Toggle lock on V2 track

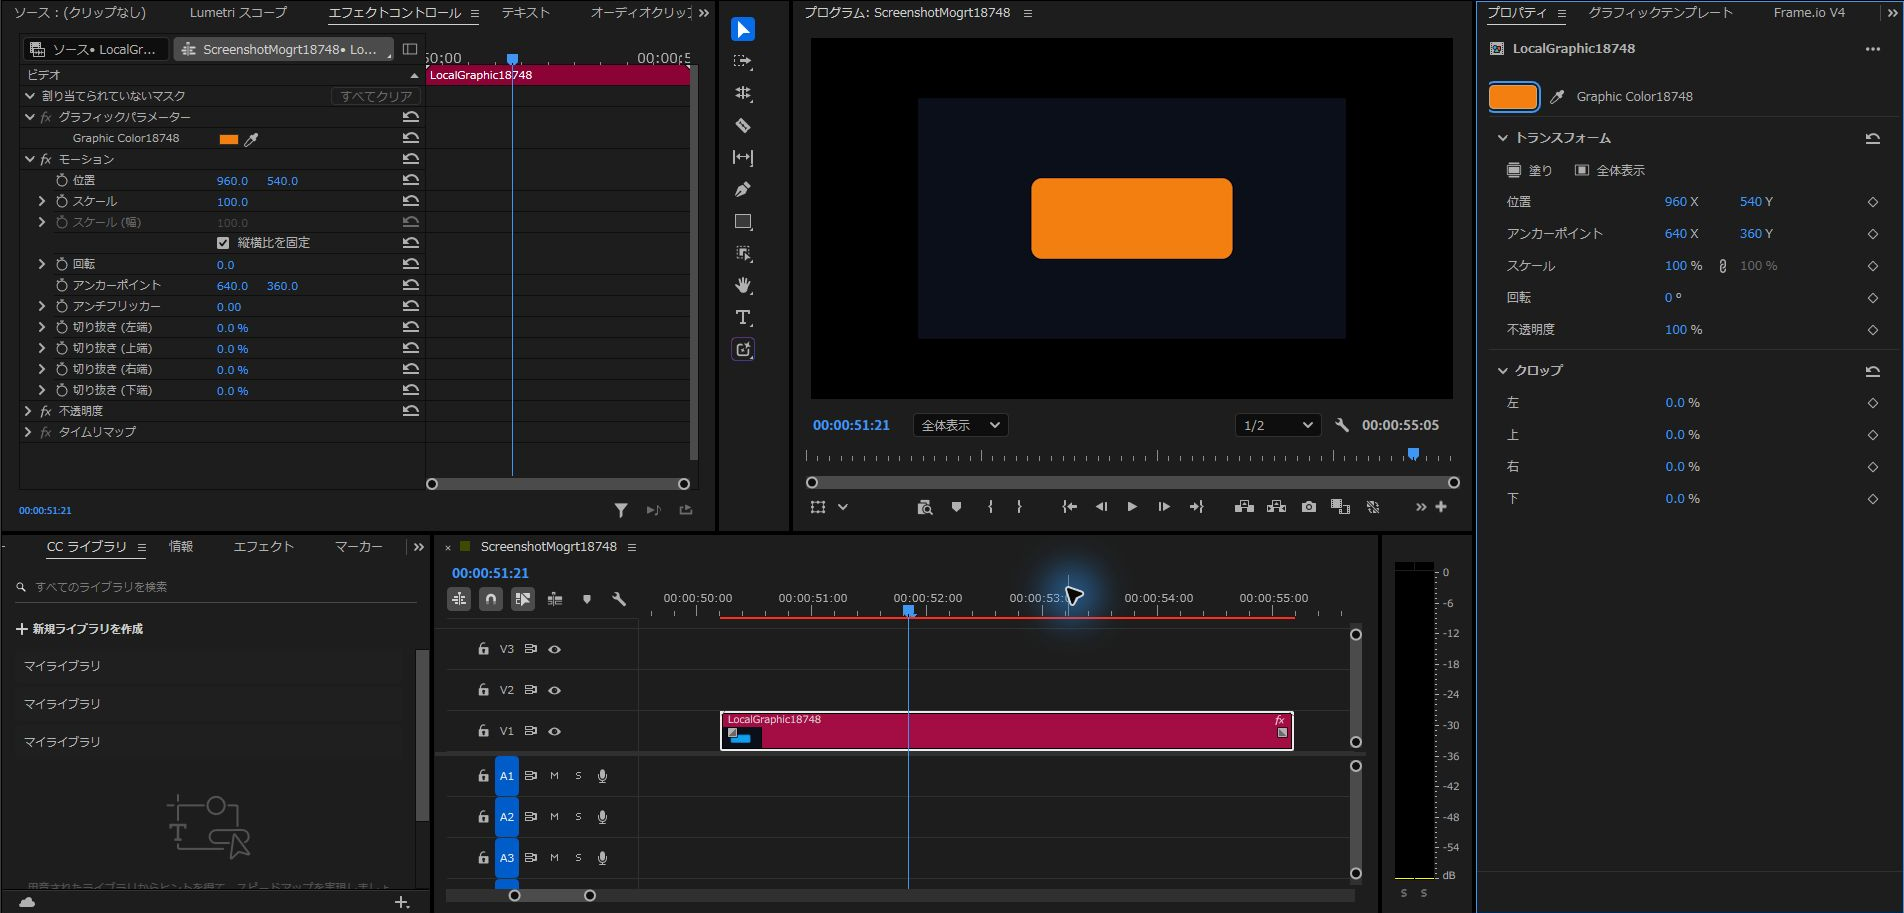pyautogui.click(x=483, y=690)
